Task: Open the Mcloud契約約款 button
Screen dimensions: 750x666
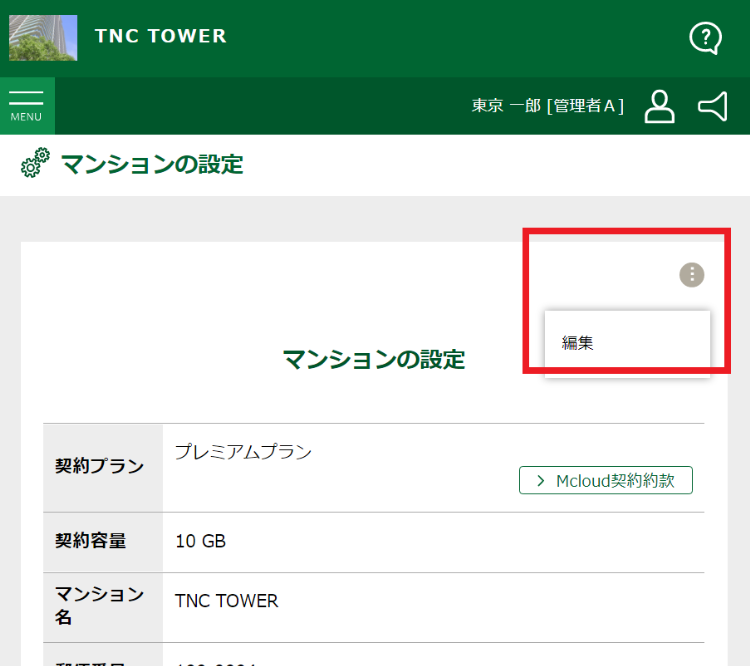Action: (x=605, y=480)
